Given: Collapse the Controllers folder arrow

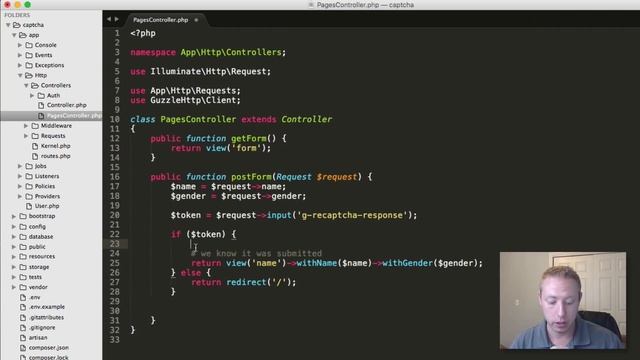Looking at the screenshot, I should [26, 85].
